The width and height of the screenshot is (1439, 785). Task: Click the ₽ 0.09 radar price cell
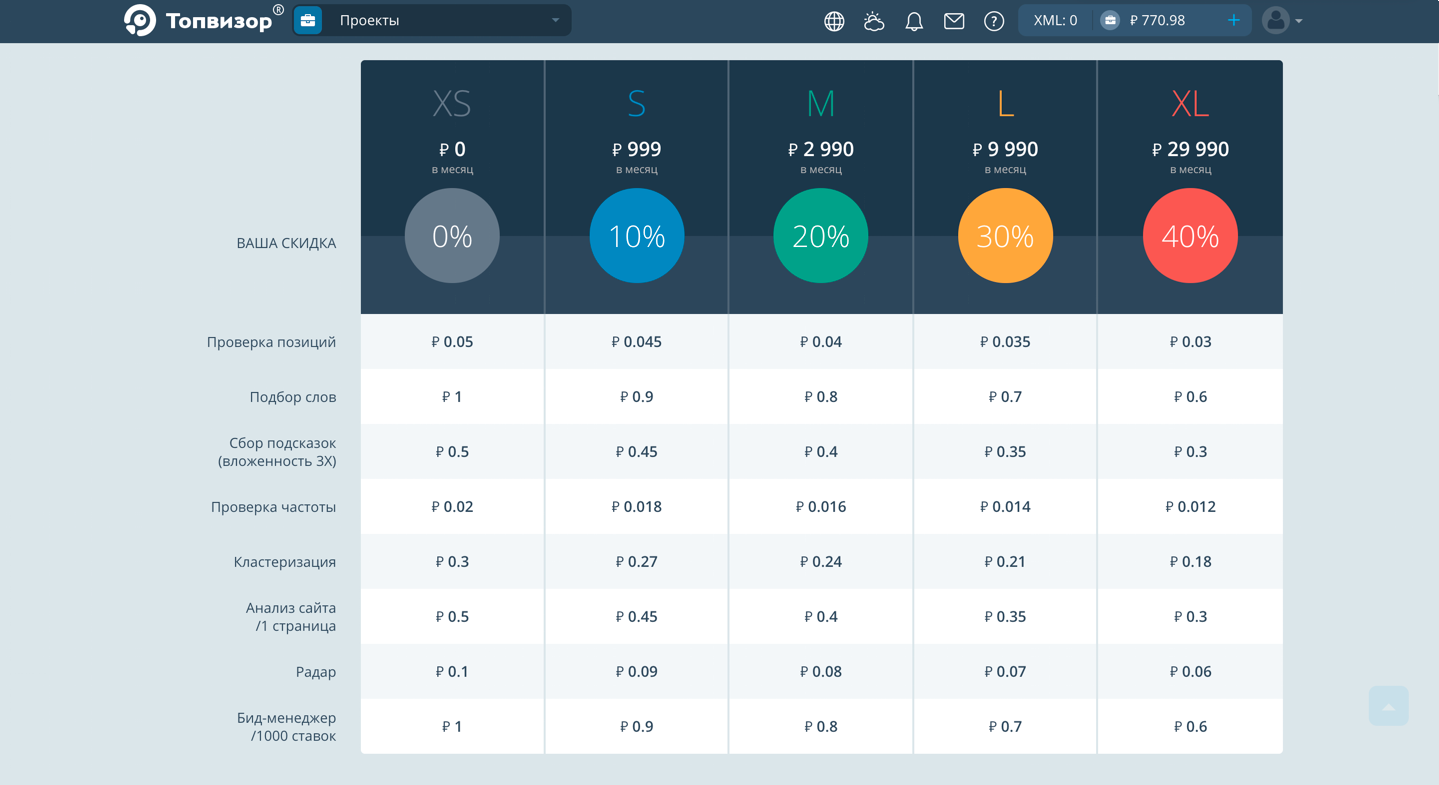pos(636,672)
